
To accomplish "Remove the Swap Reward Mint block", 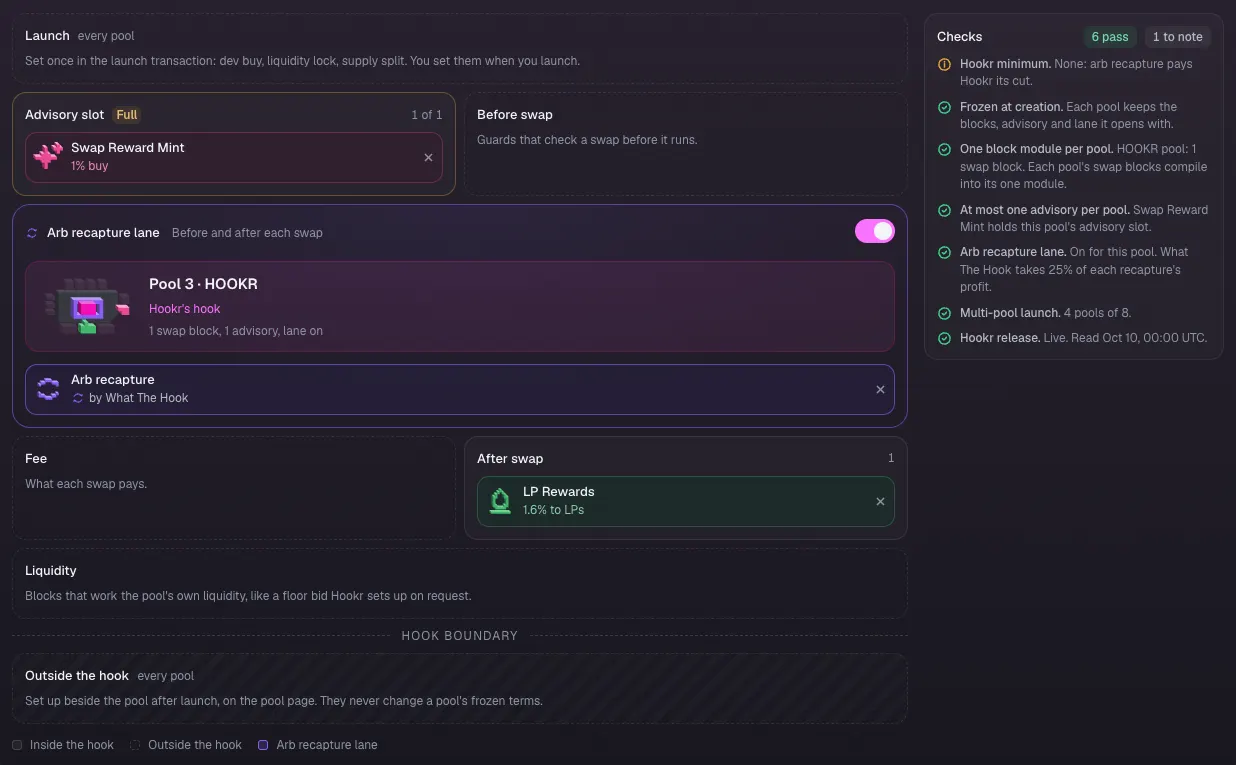I will (x=428, y=157).
